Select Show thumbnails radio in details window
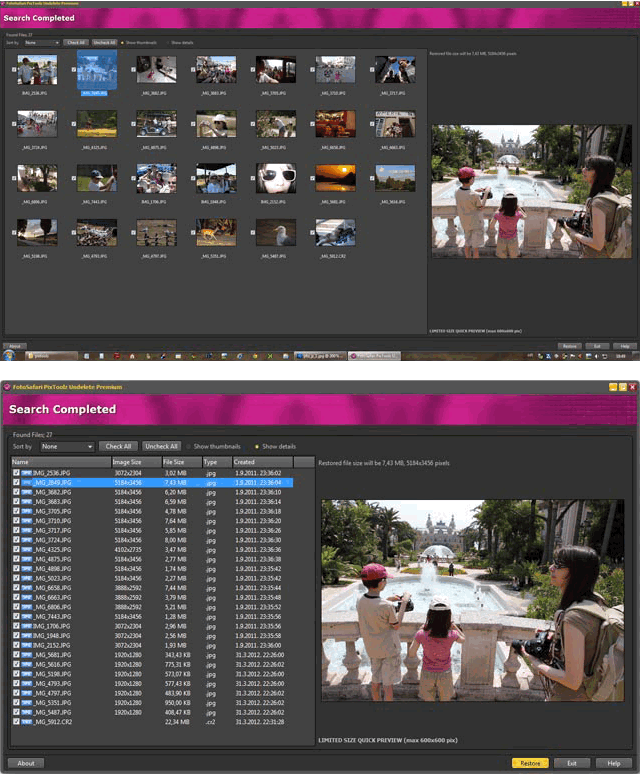Viewport: 640px width, 775px height. (x=188, y=447)
